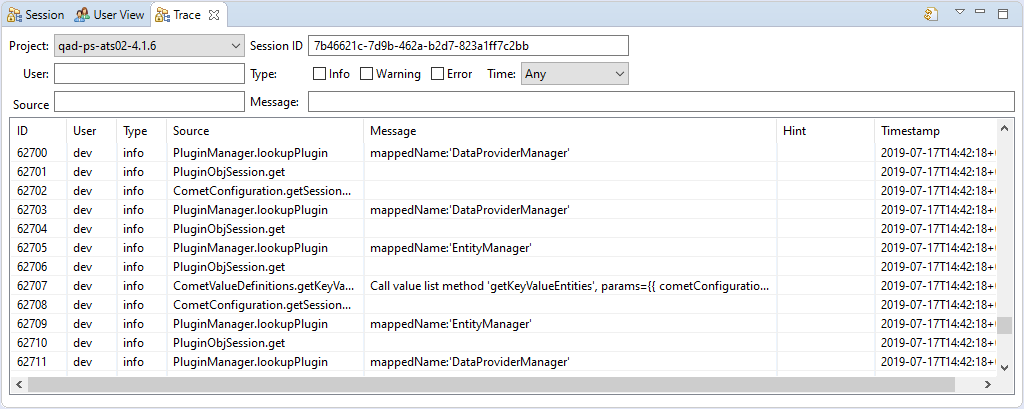This screenshot has width=1024, height=409.
Task: Open the view menu triangle icon
Action: coord(959,13)
